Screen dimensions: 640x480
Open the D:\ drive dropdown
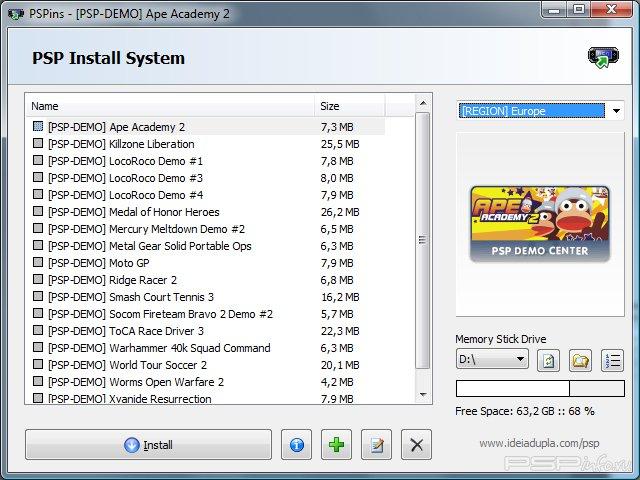[492, 359]
